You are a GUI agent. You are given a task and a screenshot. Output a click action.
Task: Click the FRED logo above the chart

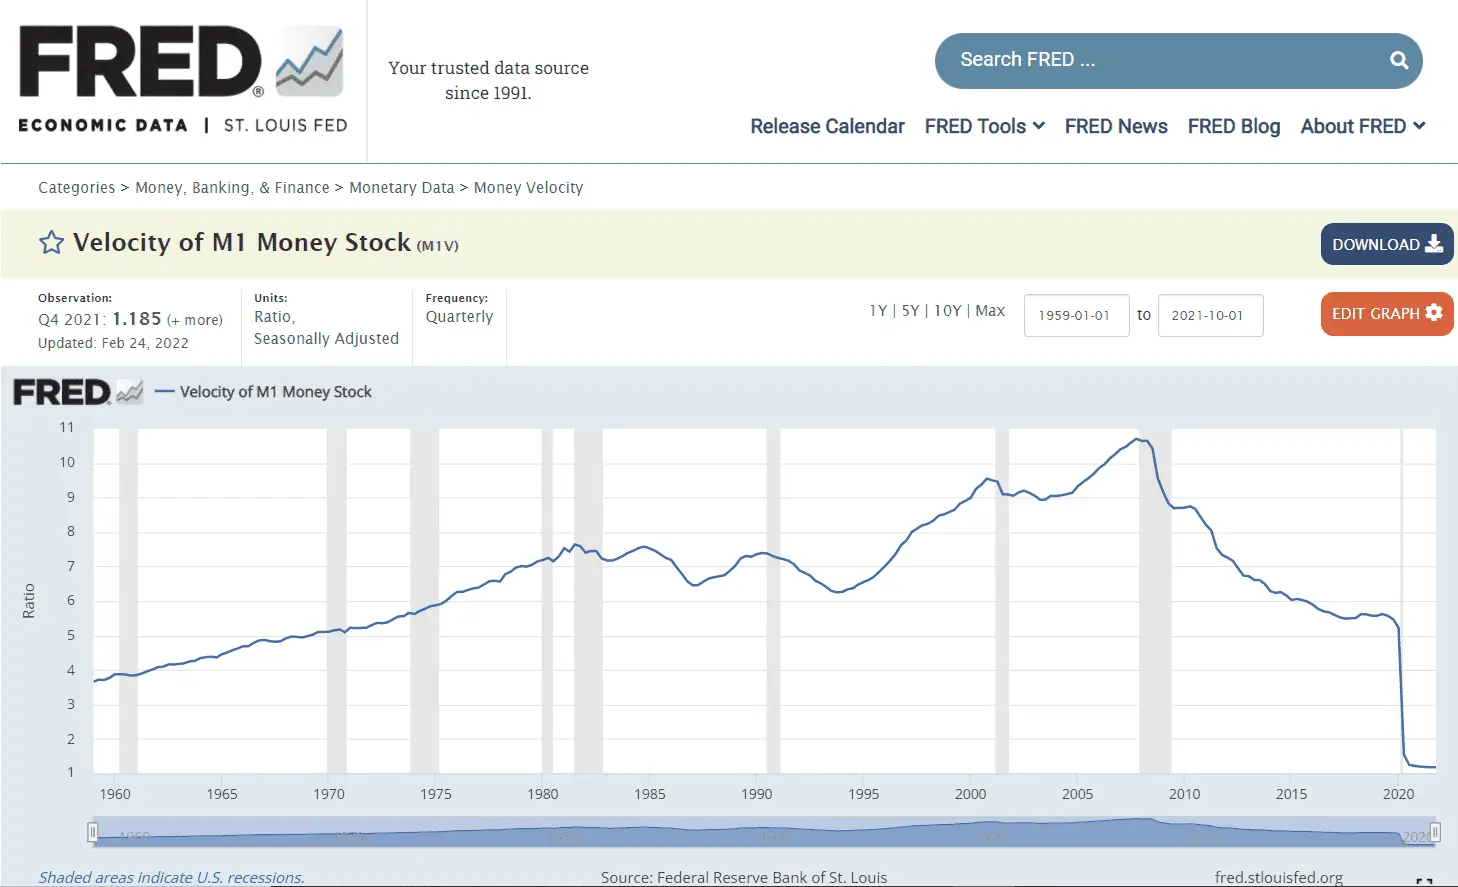(x=78, y=392)
